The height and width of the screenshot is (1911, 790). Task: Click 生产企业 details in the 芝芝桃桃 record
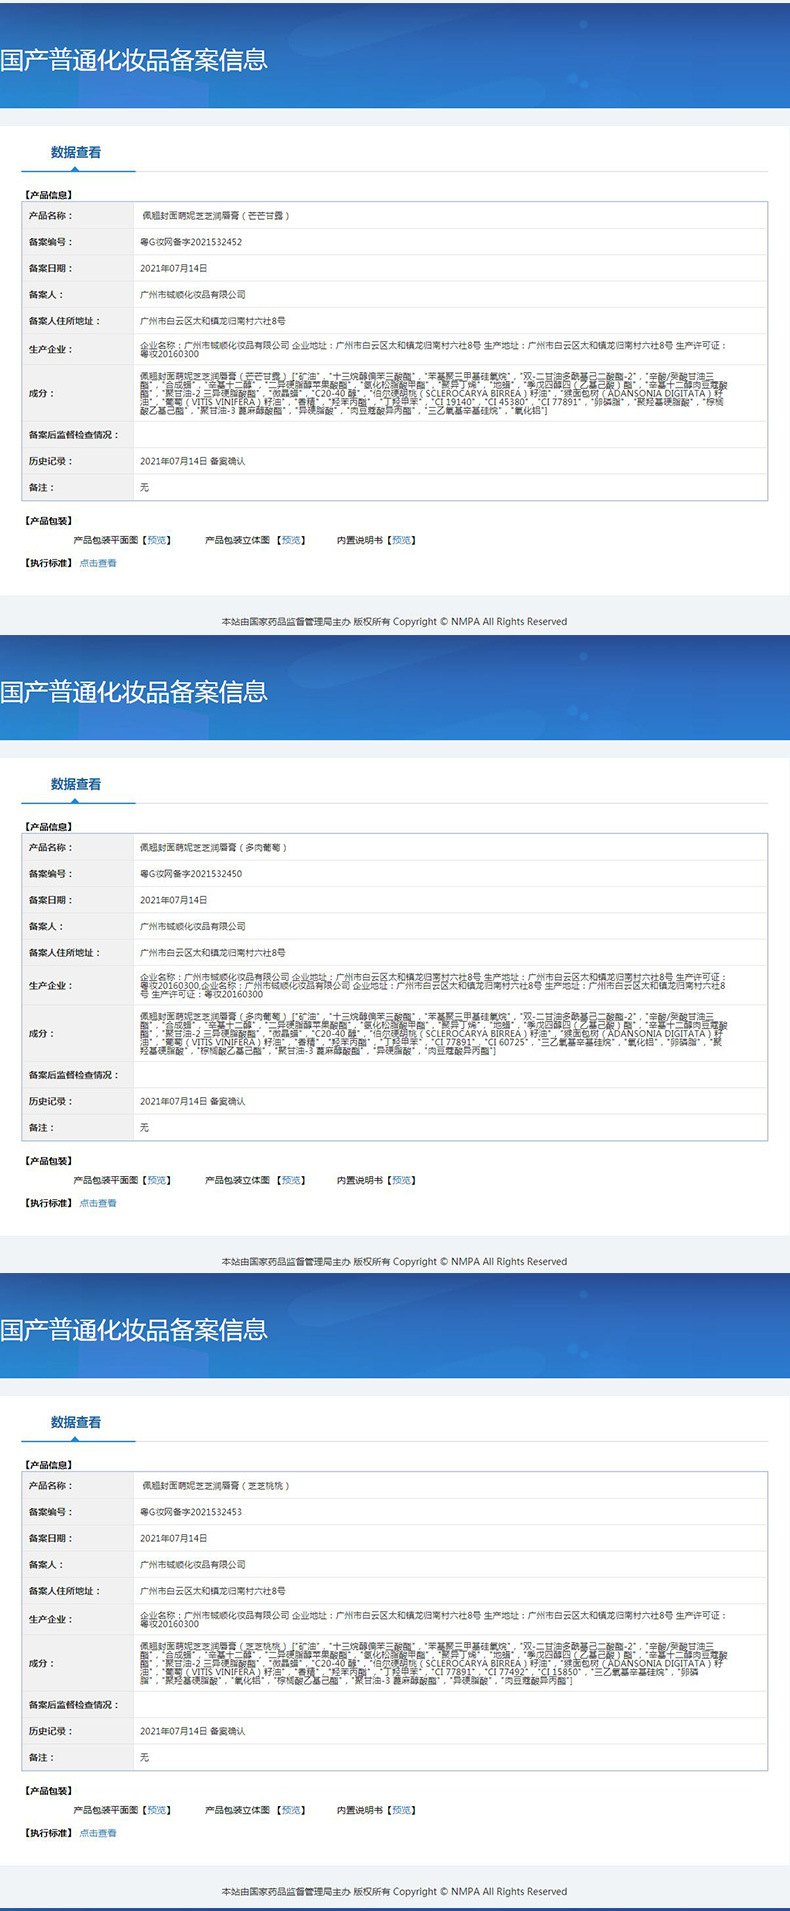[x=433, y=1620]
